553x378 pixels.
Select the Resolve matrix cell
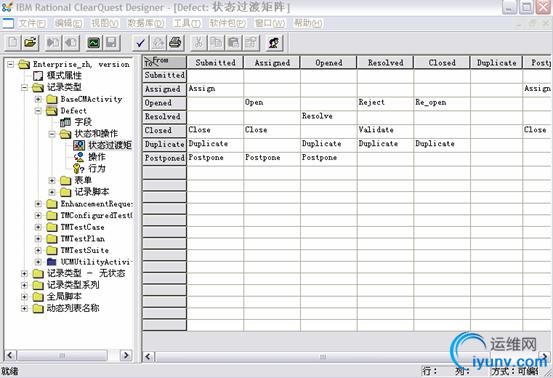pos(328,117)
